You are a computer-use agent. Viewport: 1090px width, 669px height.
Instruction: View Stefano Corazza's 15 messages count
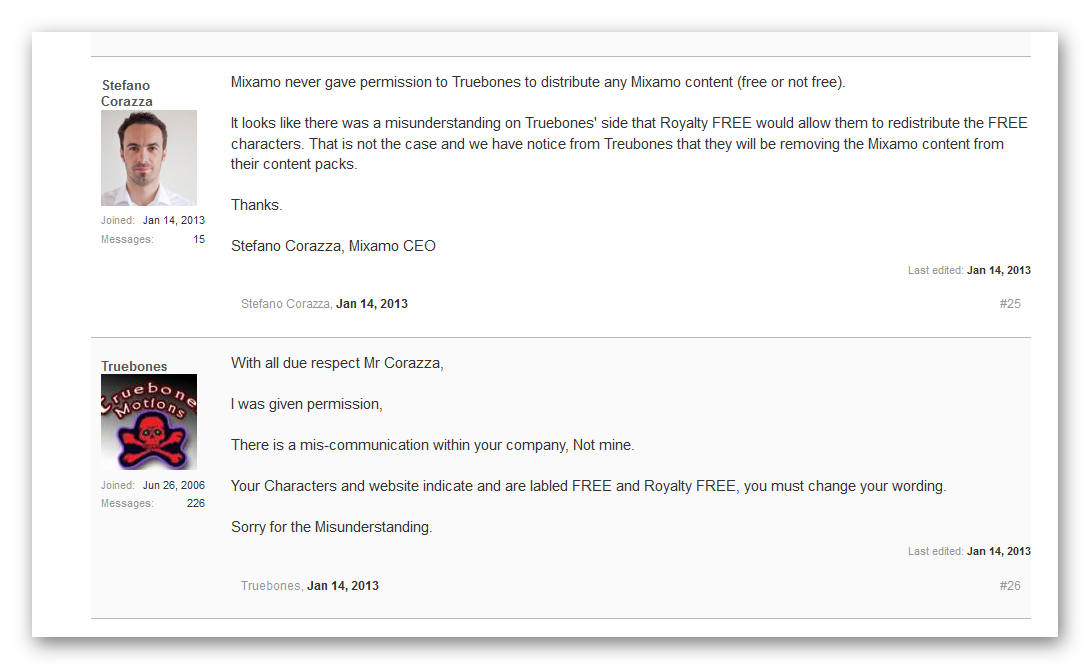(199, 240)
